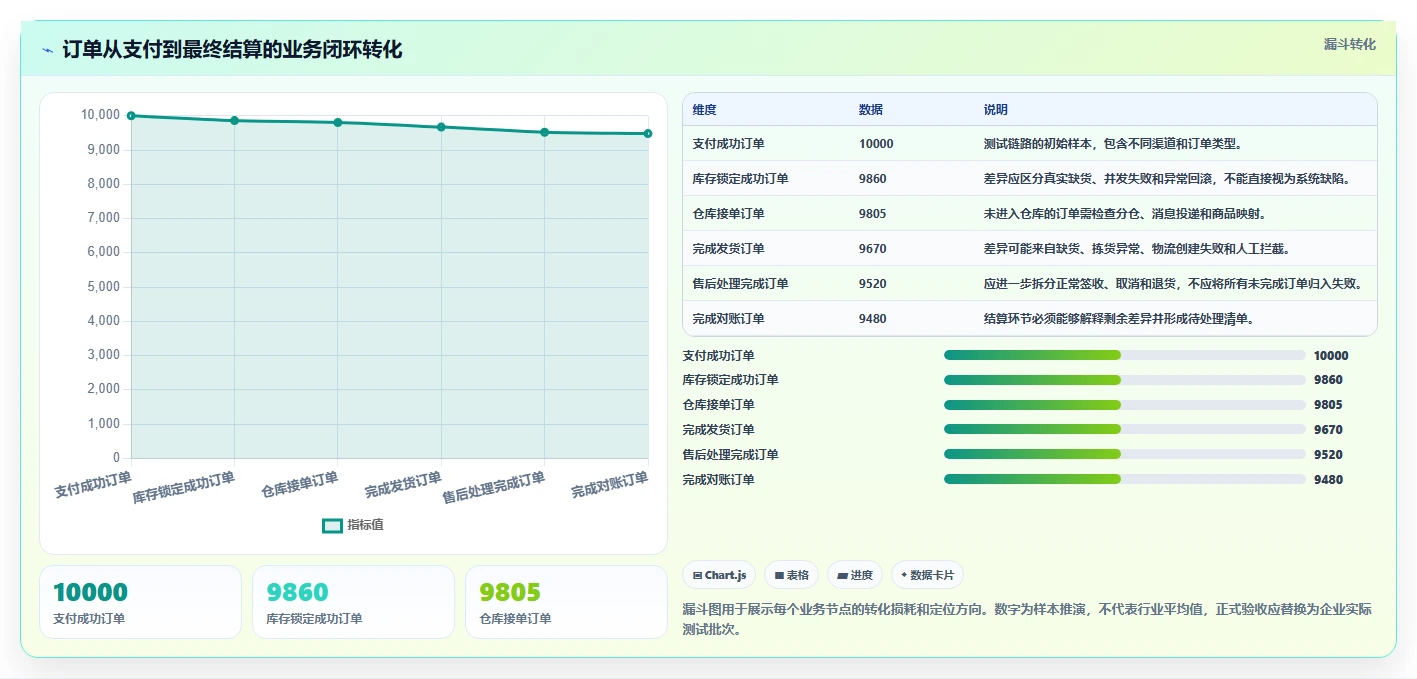Click the 5,000 y-axis label
The height and width of the screenshot is (679, 1417).
coord(104,286)
